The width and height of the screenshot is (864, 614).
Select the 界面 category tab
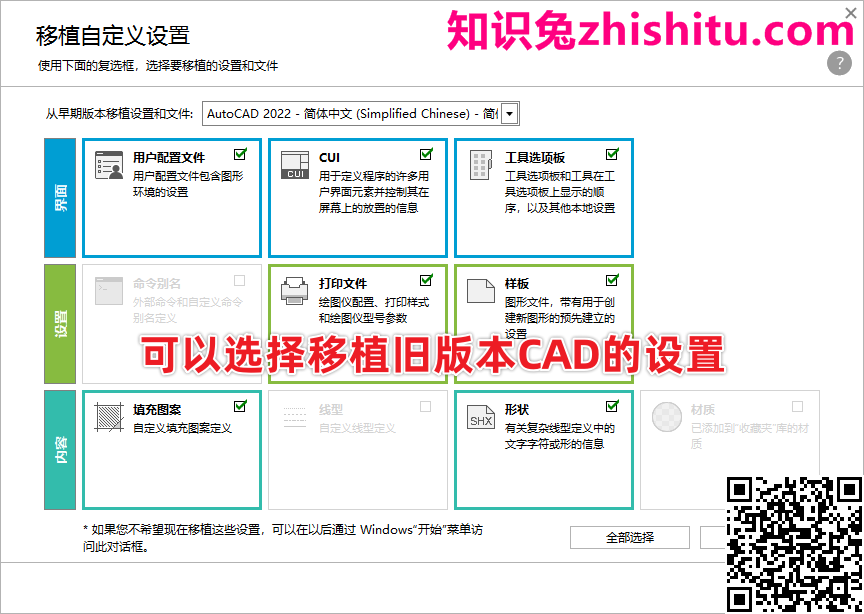(x=60, y=198)
